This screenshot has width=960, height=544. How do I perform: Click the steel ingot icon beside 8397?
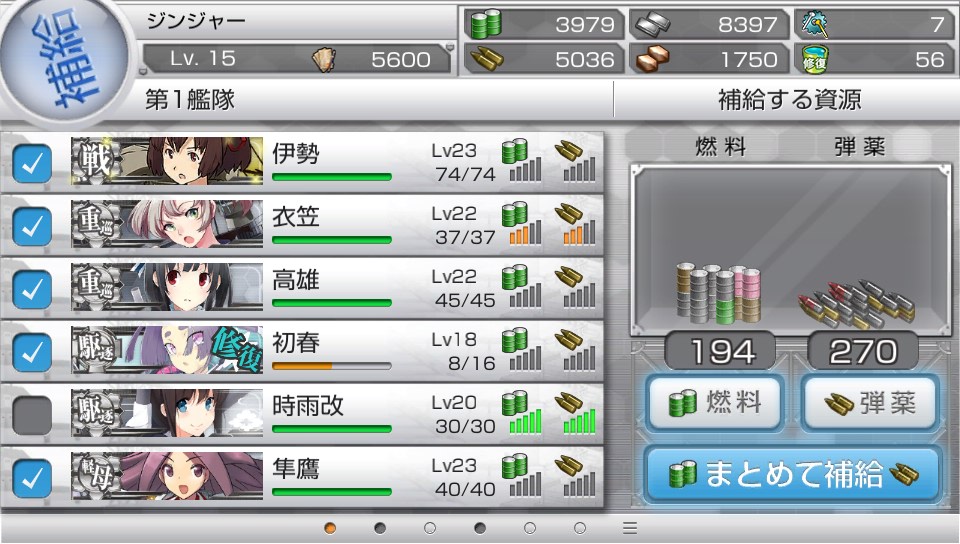[651, 24]
